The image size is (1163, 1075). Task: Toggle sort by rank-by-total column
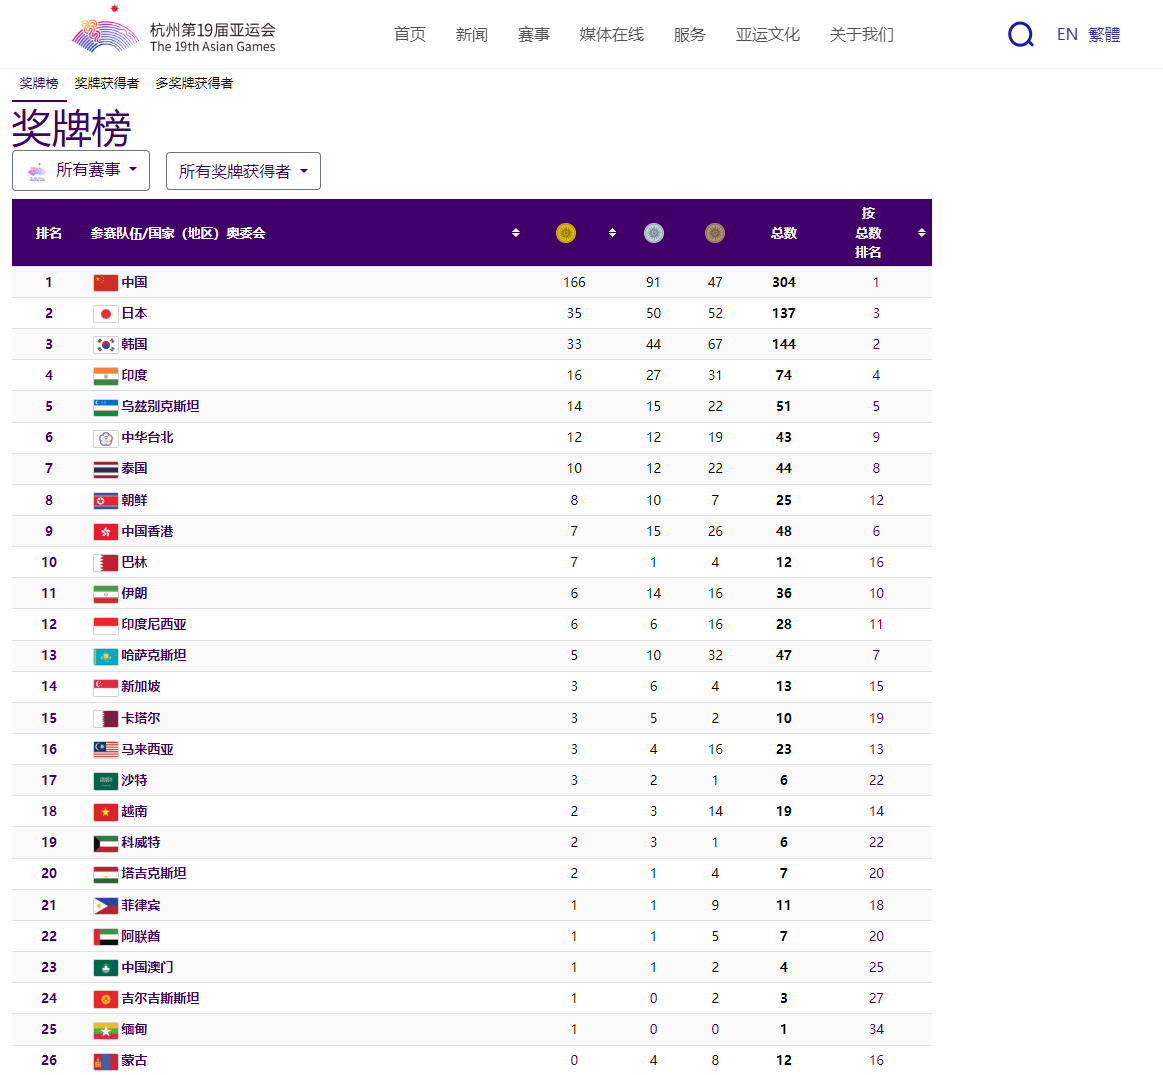click(921, 233)
